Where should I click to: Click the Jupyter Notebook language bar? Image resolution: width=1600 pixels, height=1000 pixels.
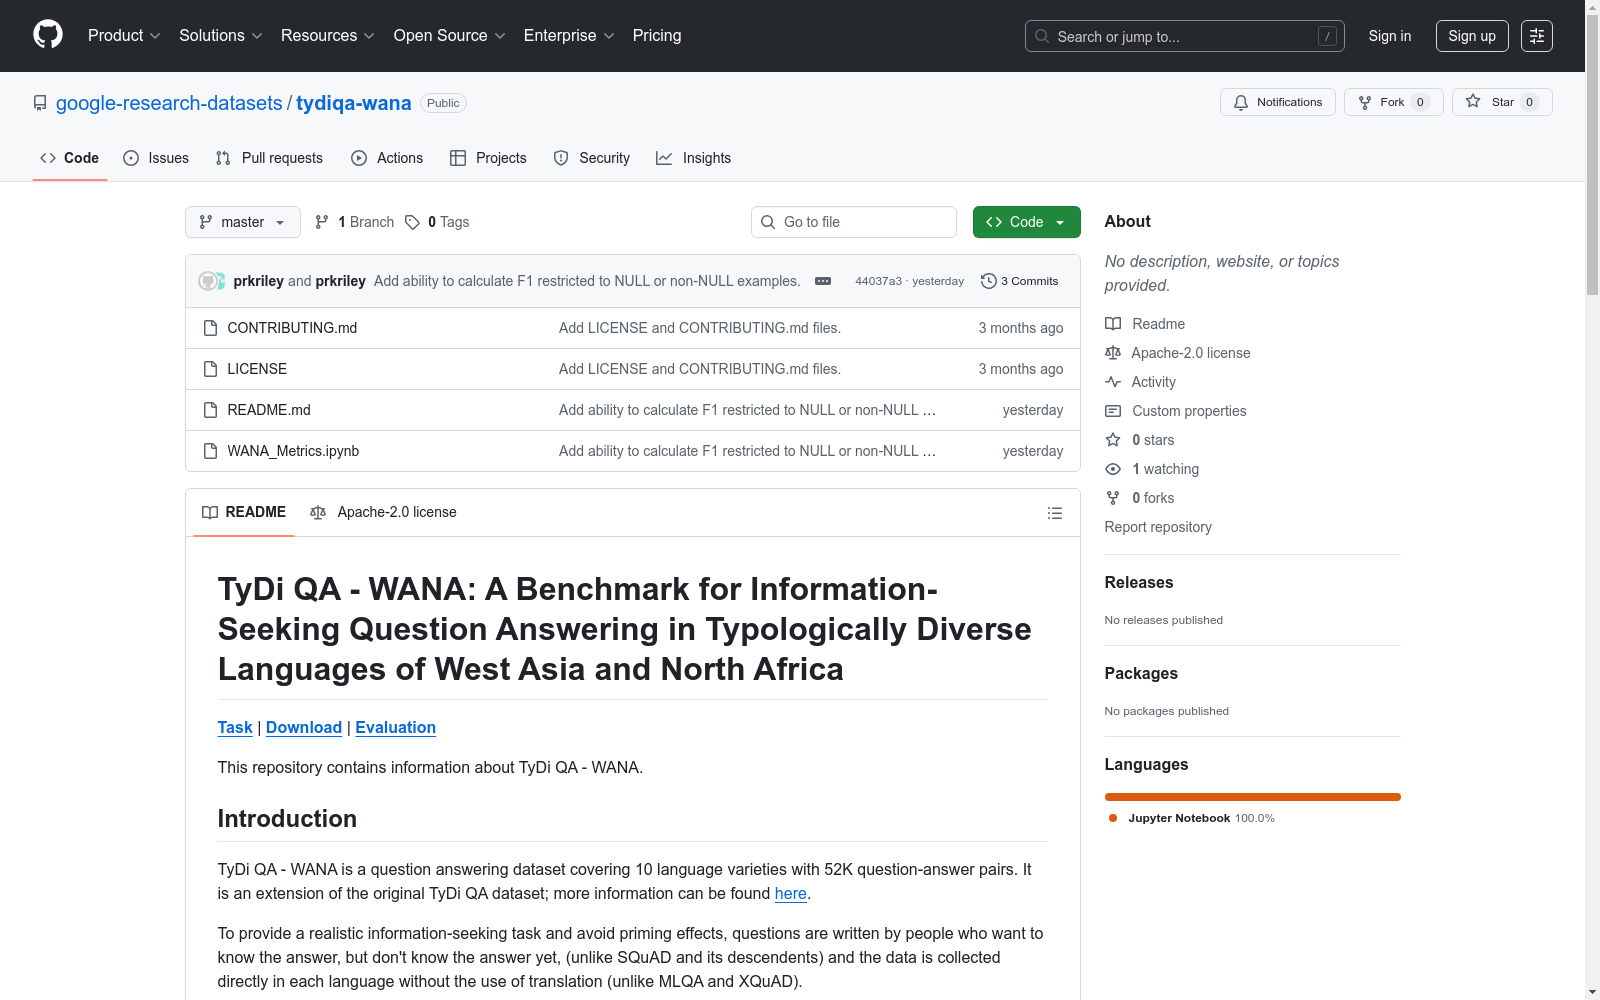tap(1253, 797)
